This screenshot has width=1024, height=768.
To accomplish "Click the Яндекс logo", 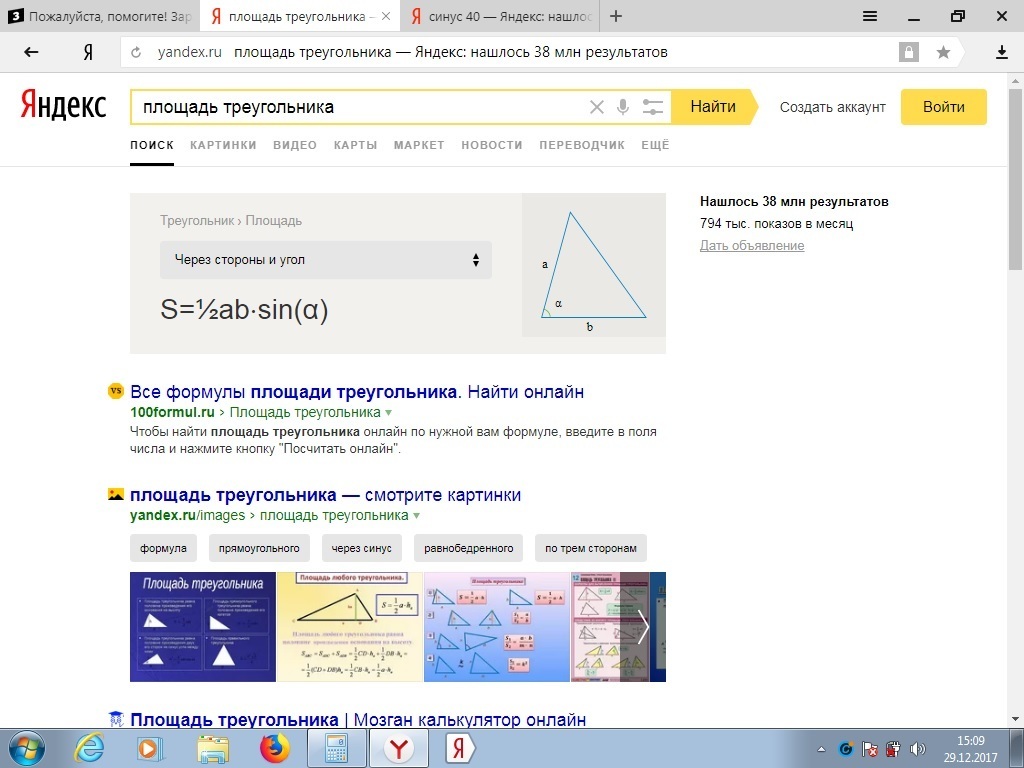I will [x=63, y=105].
